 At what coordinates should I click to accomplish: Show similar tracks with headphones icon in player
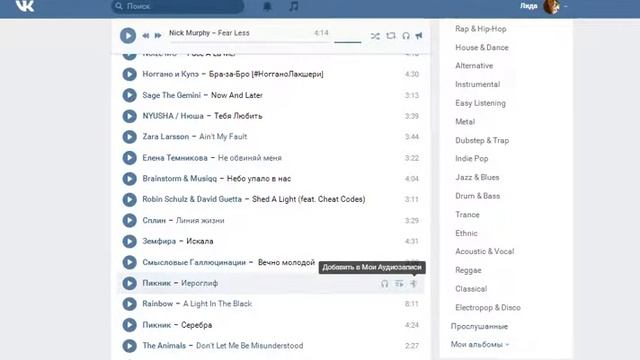[406, 36]
